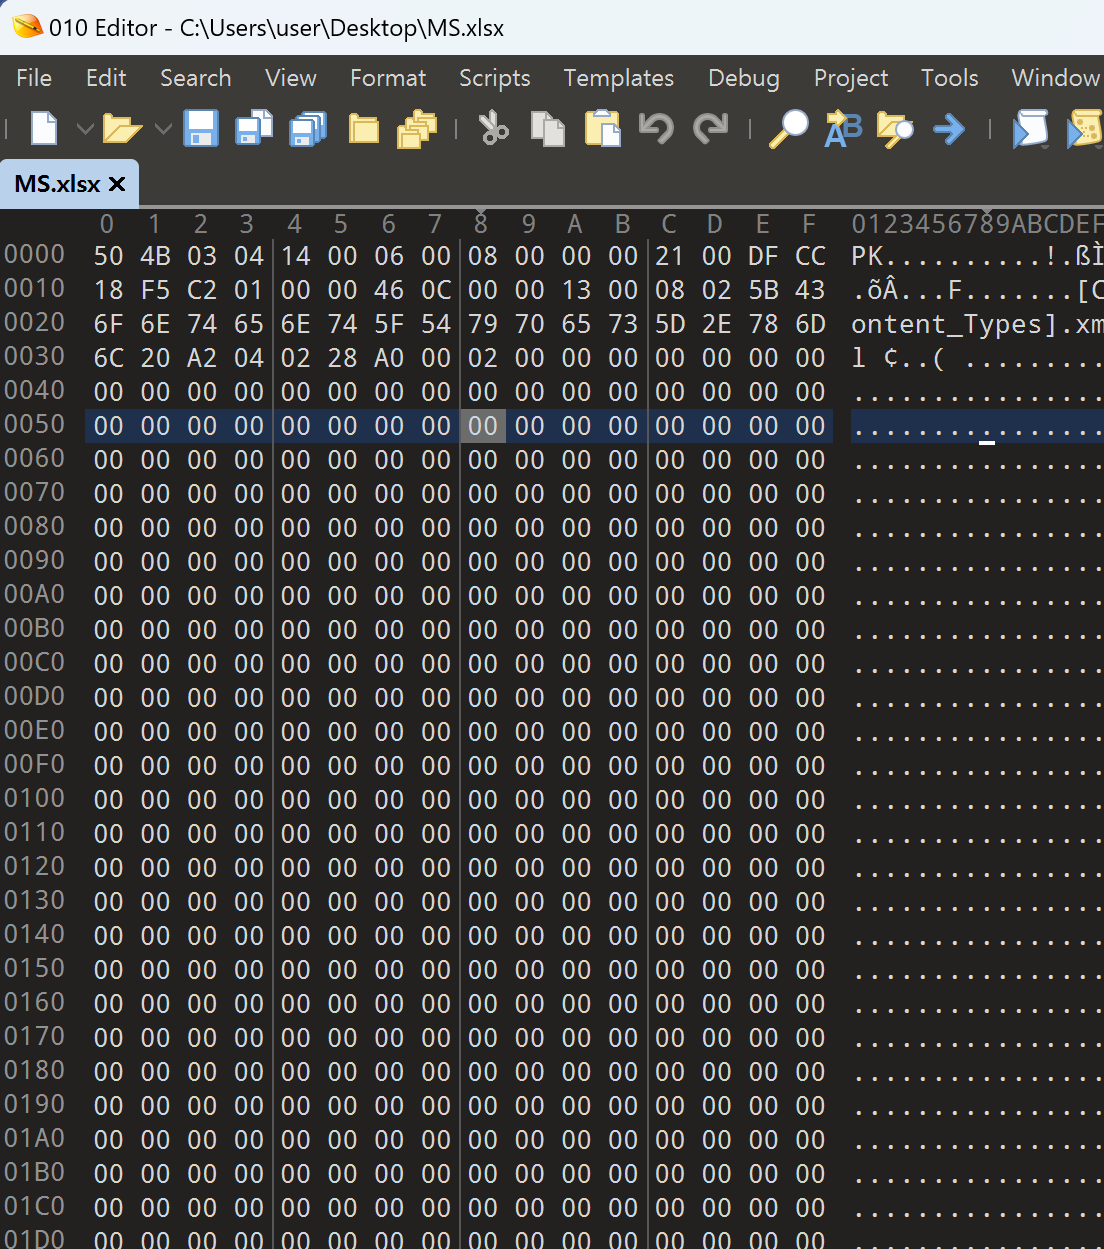The image size is (1104, 1249).
Task: Click the stacked folders toolbar icon
Action: click(x=417, y=129)
